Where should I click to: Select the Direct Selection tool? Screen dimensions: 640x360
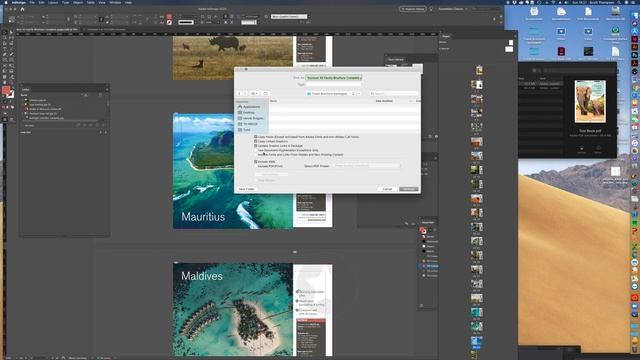[11, 32]
